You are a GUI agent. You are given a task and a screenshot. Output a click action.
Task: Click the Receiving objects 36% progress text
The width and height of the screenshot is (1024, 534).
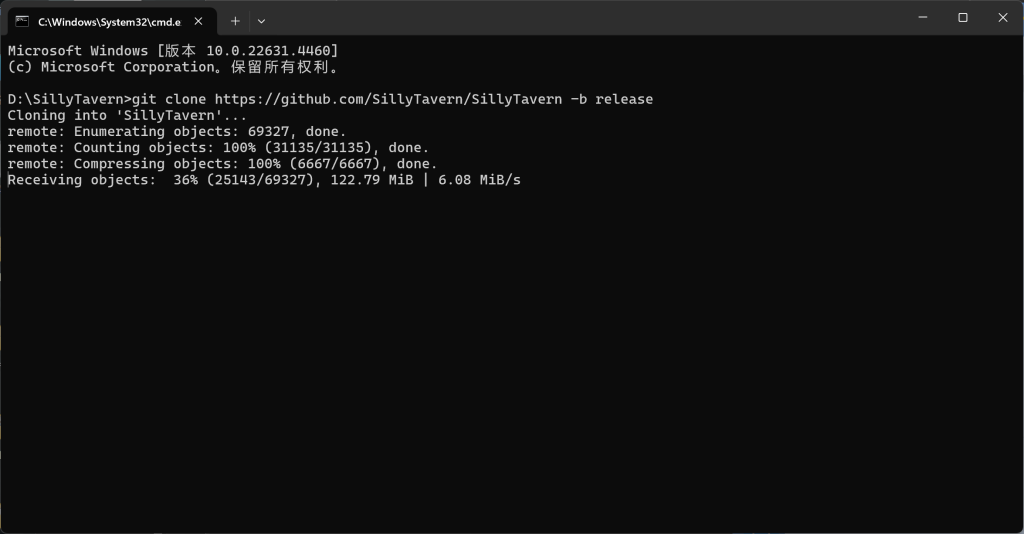tap(103, 180)
